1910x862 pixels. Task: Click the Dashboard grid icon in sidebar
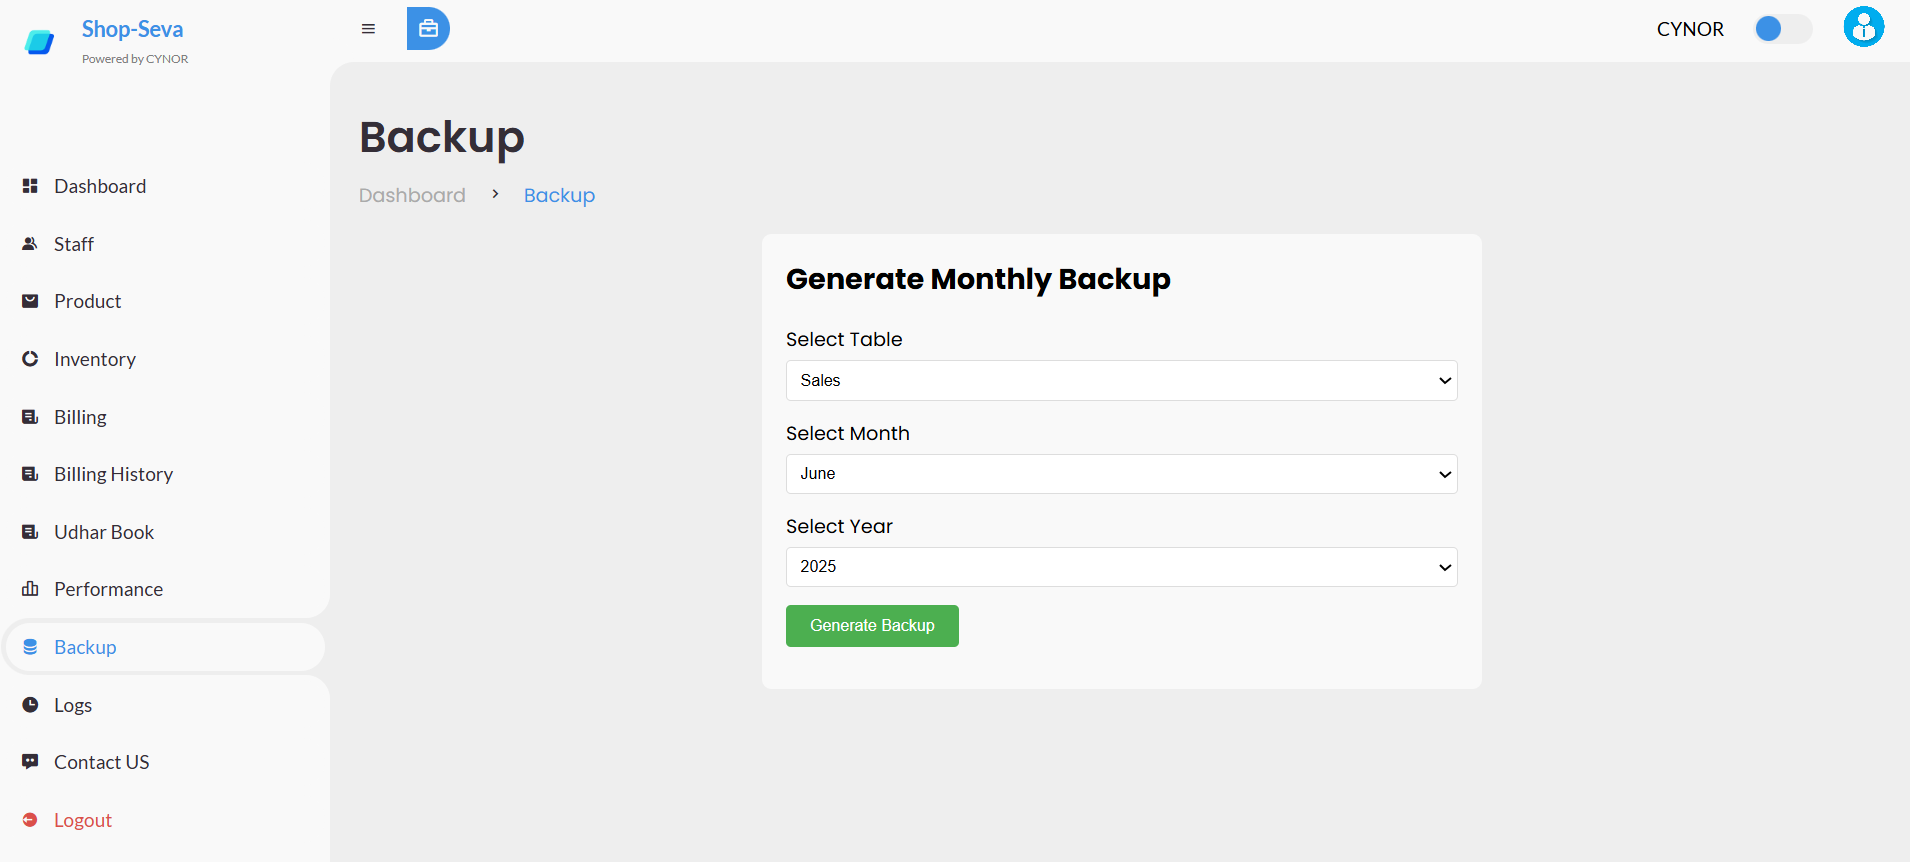[30, 186]
